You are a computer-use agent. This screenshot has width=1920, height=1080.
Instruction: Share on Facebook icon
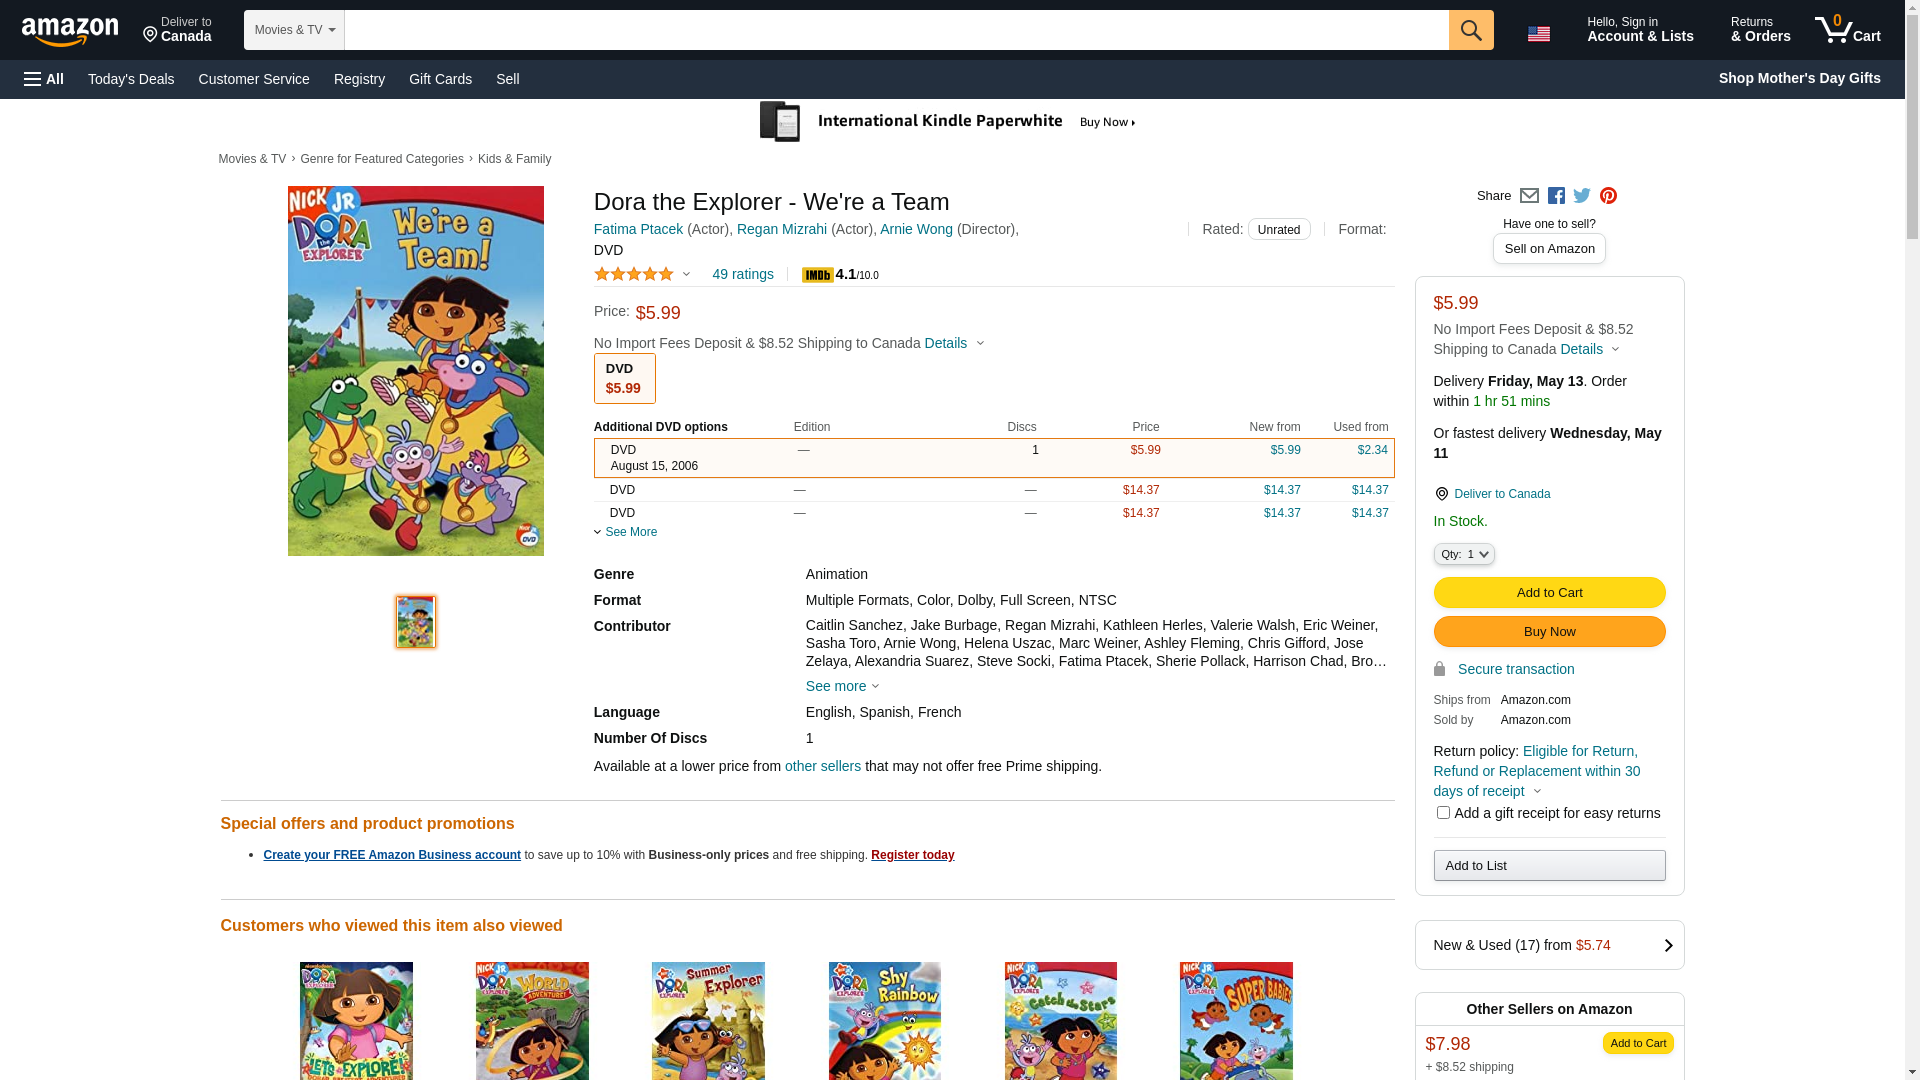coord(1556,196)
